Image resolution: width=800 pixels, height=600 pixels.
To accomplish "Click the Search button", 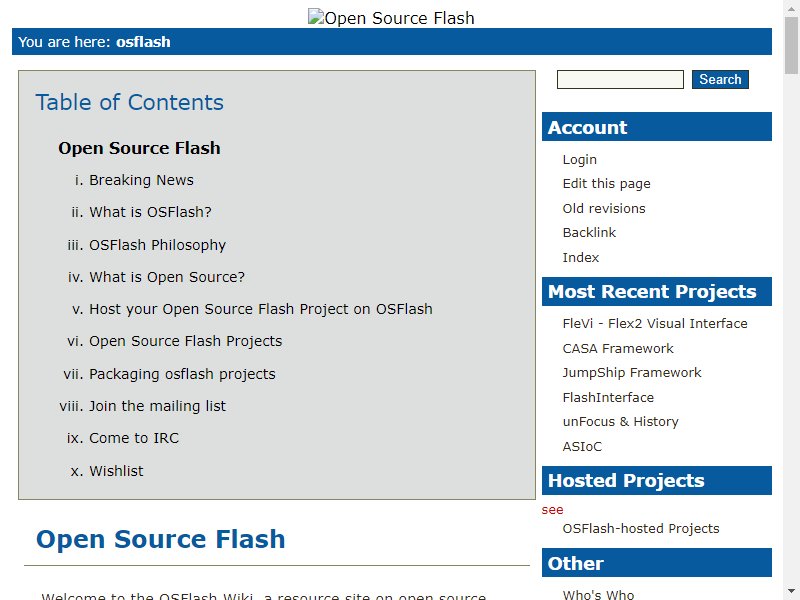I will 720,79.
